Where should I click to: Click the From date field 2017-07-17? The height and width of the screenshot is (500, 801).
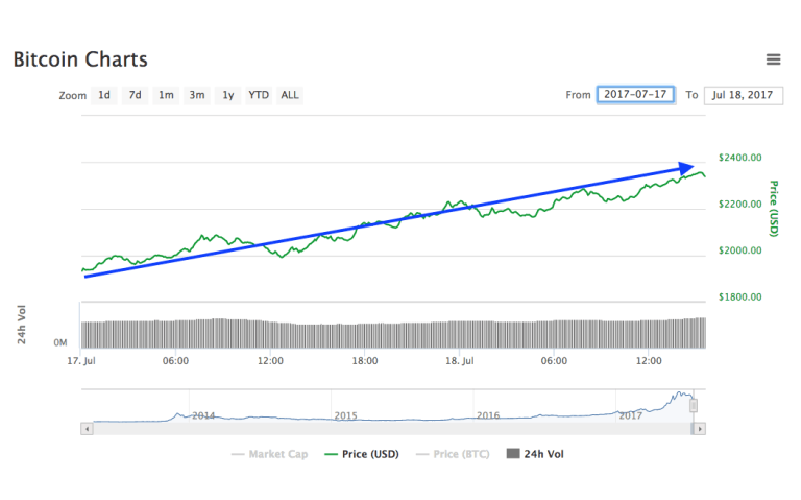click(x=636, y=94)
